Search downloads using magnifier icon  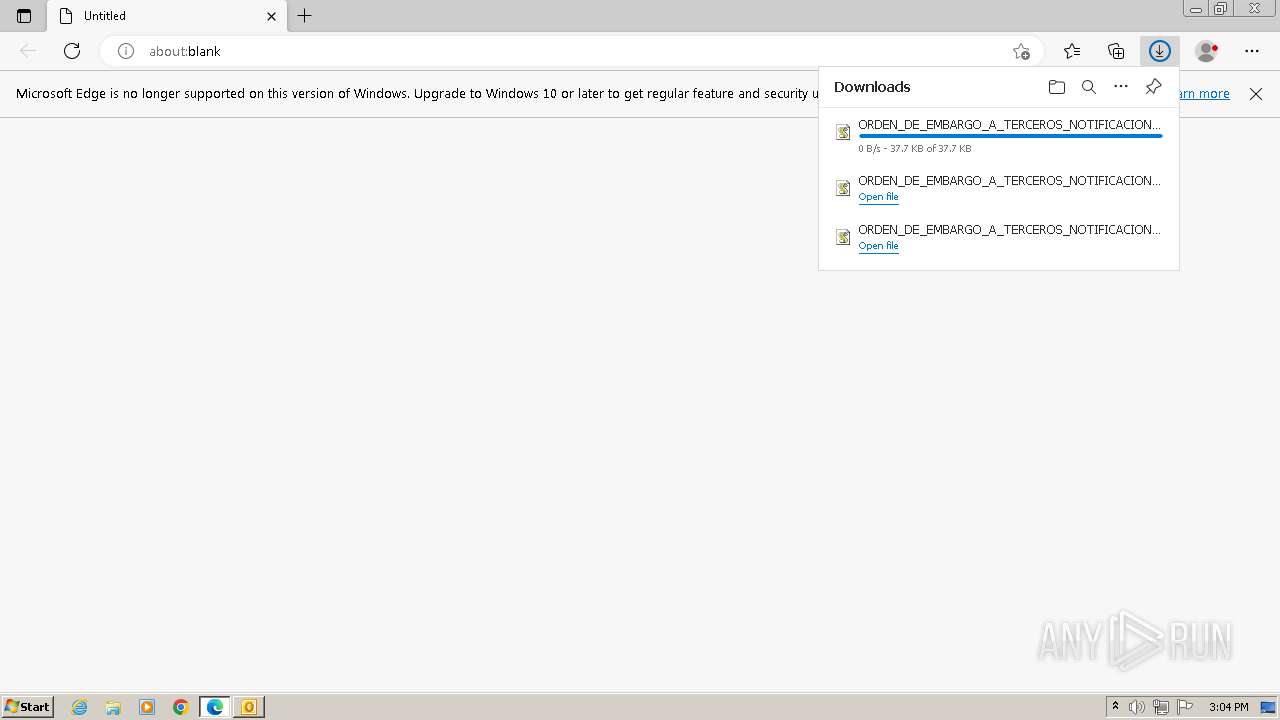[x=1089, y=87]
